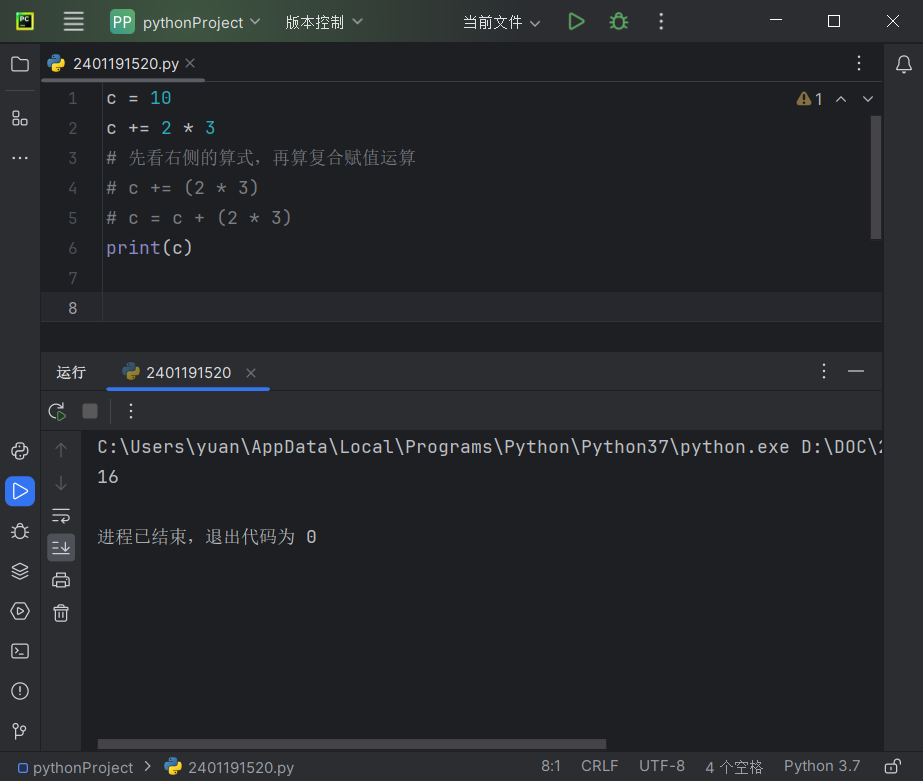Click print(c) on line 6
The width and height of the screenshot is (923, 781).
click(x=150, y=248)
